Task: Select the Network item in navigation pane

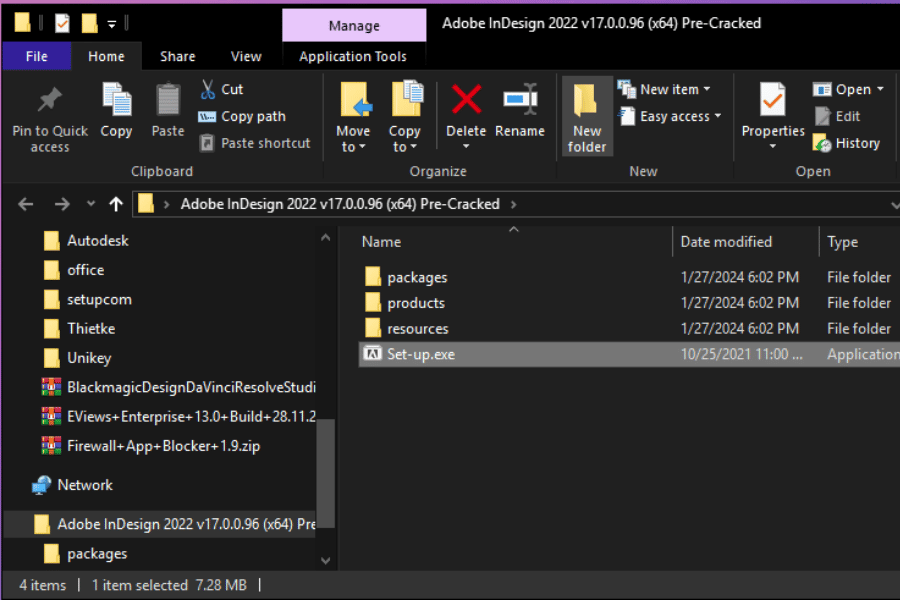Action: (85, 485)
